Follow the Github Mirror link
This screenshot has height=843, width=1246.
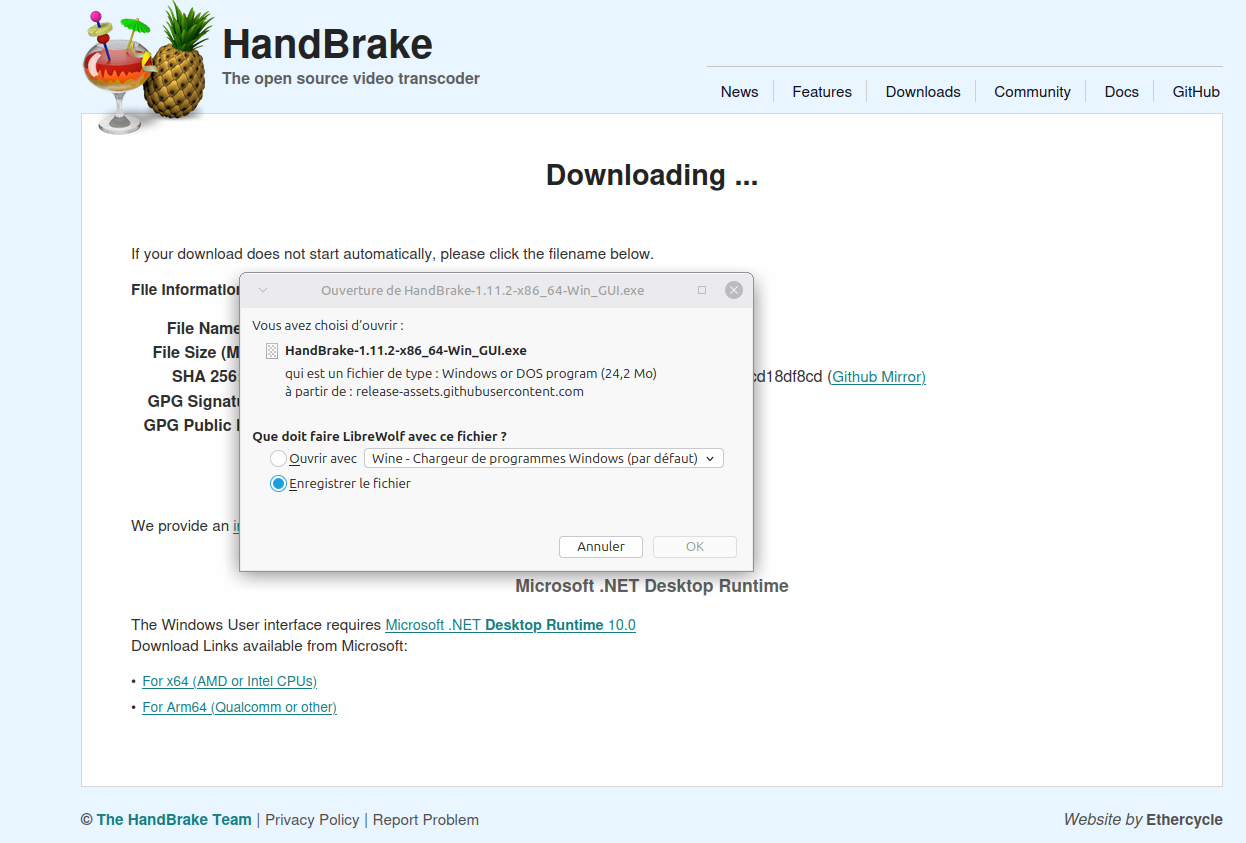pos(879,377)
